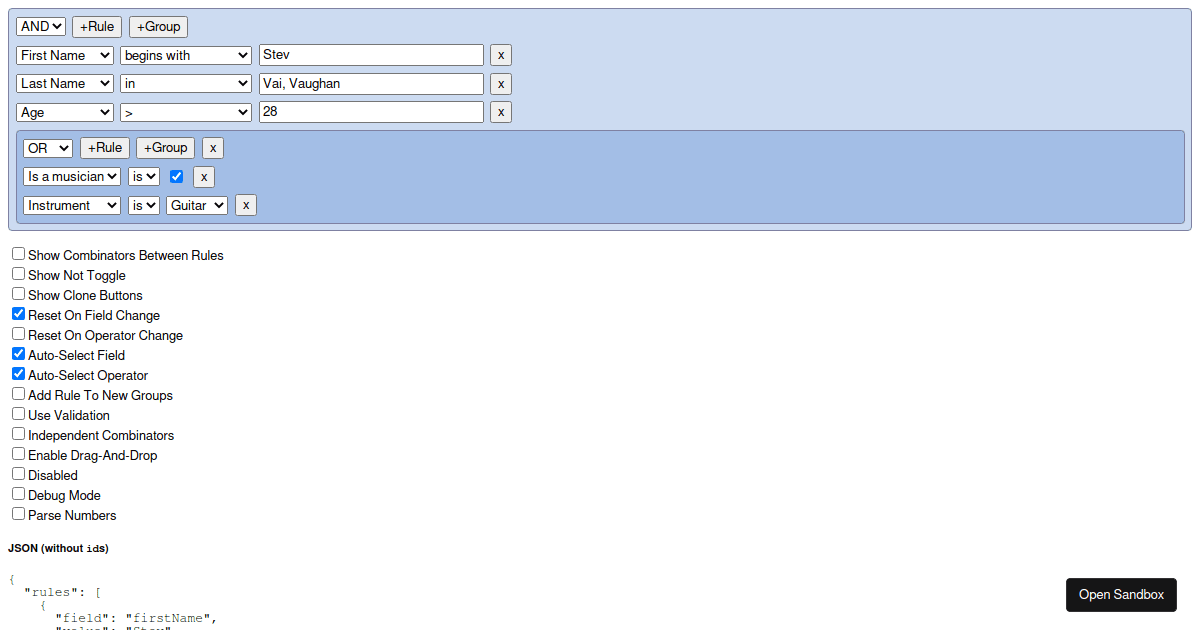Delete the OR group with x
1200x630 pixels.
point(213,148)
